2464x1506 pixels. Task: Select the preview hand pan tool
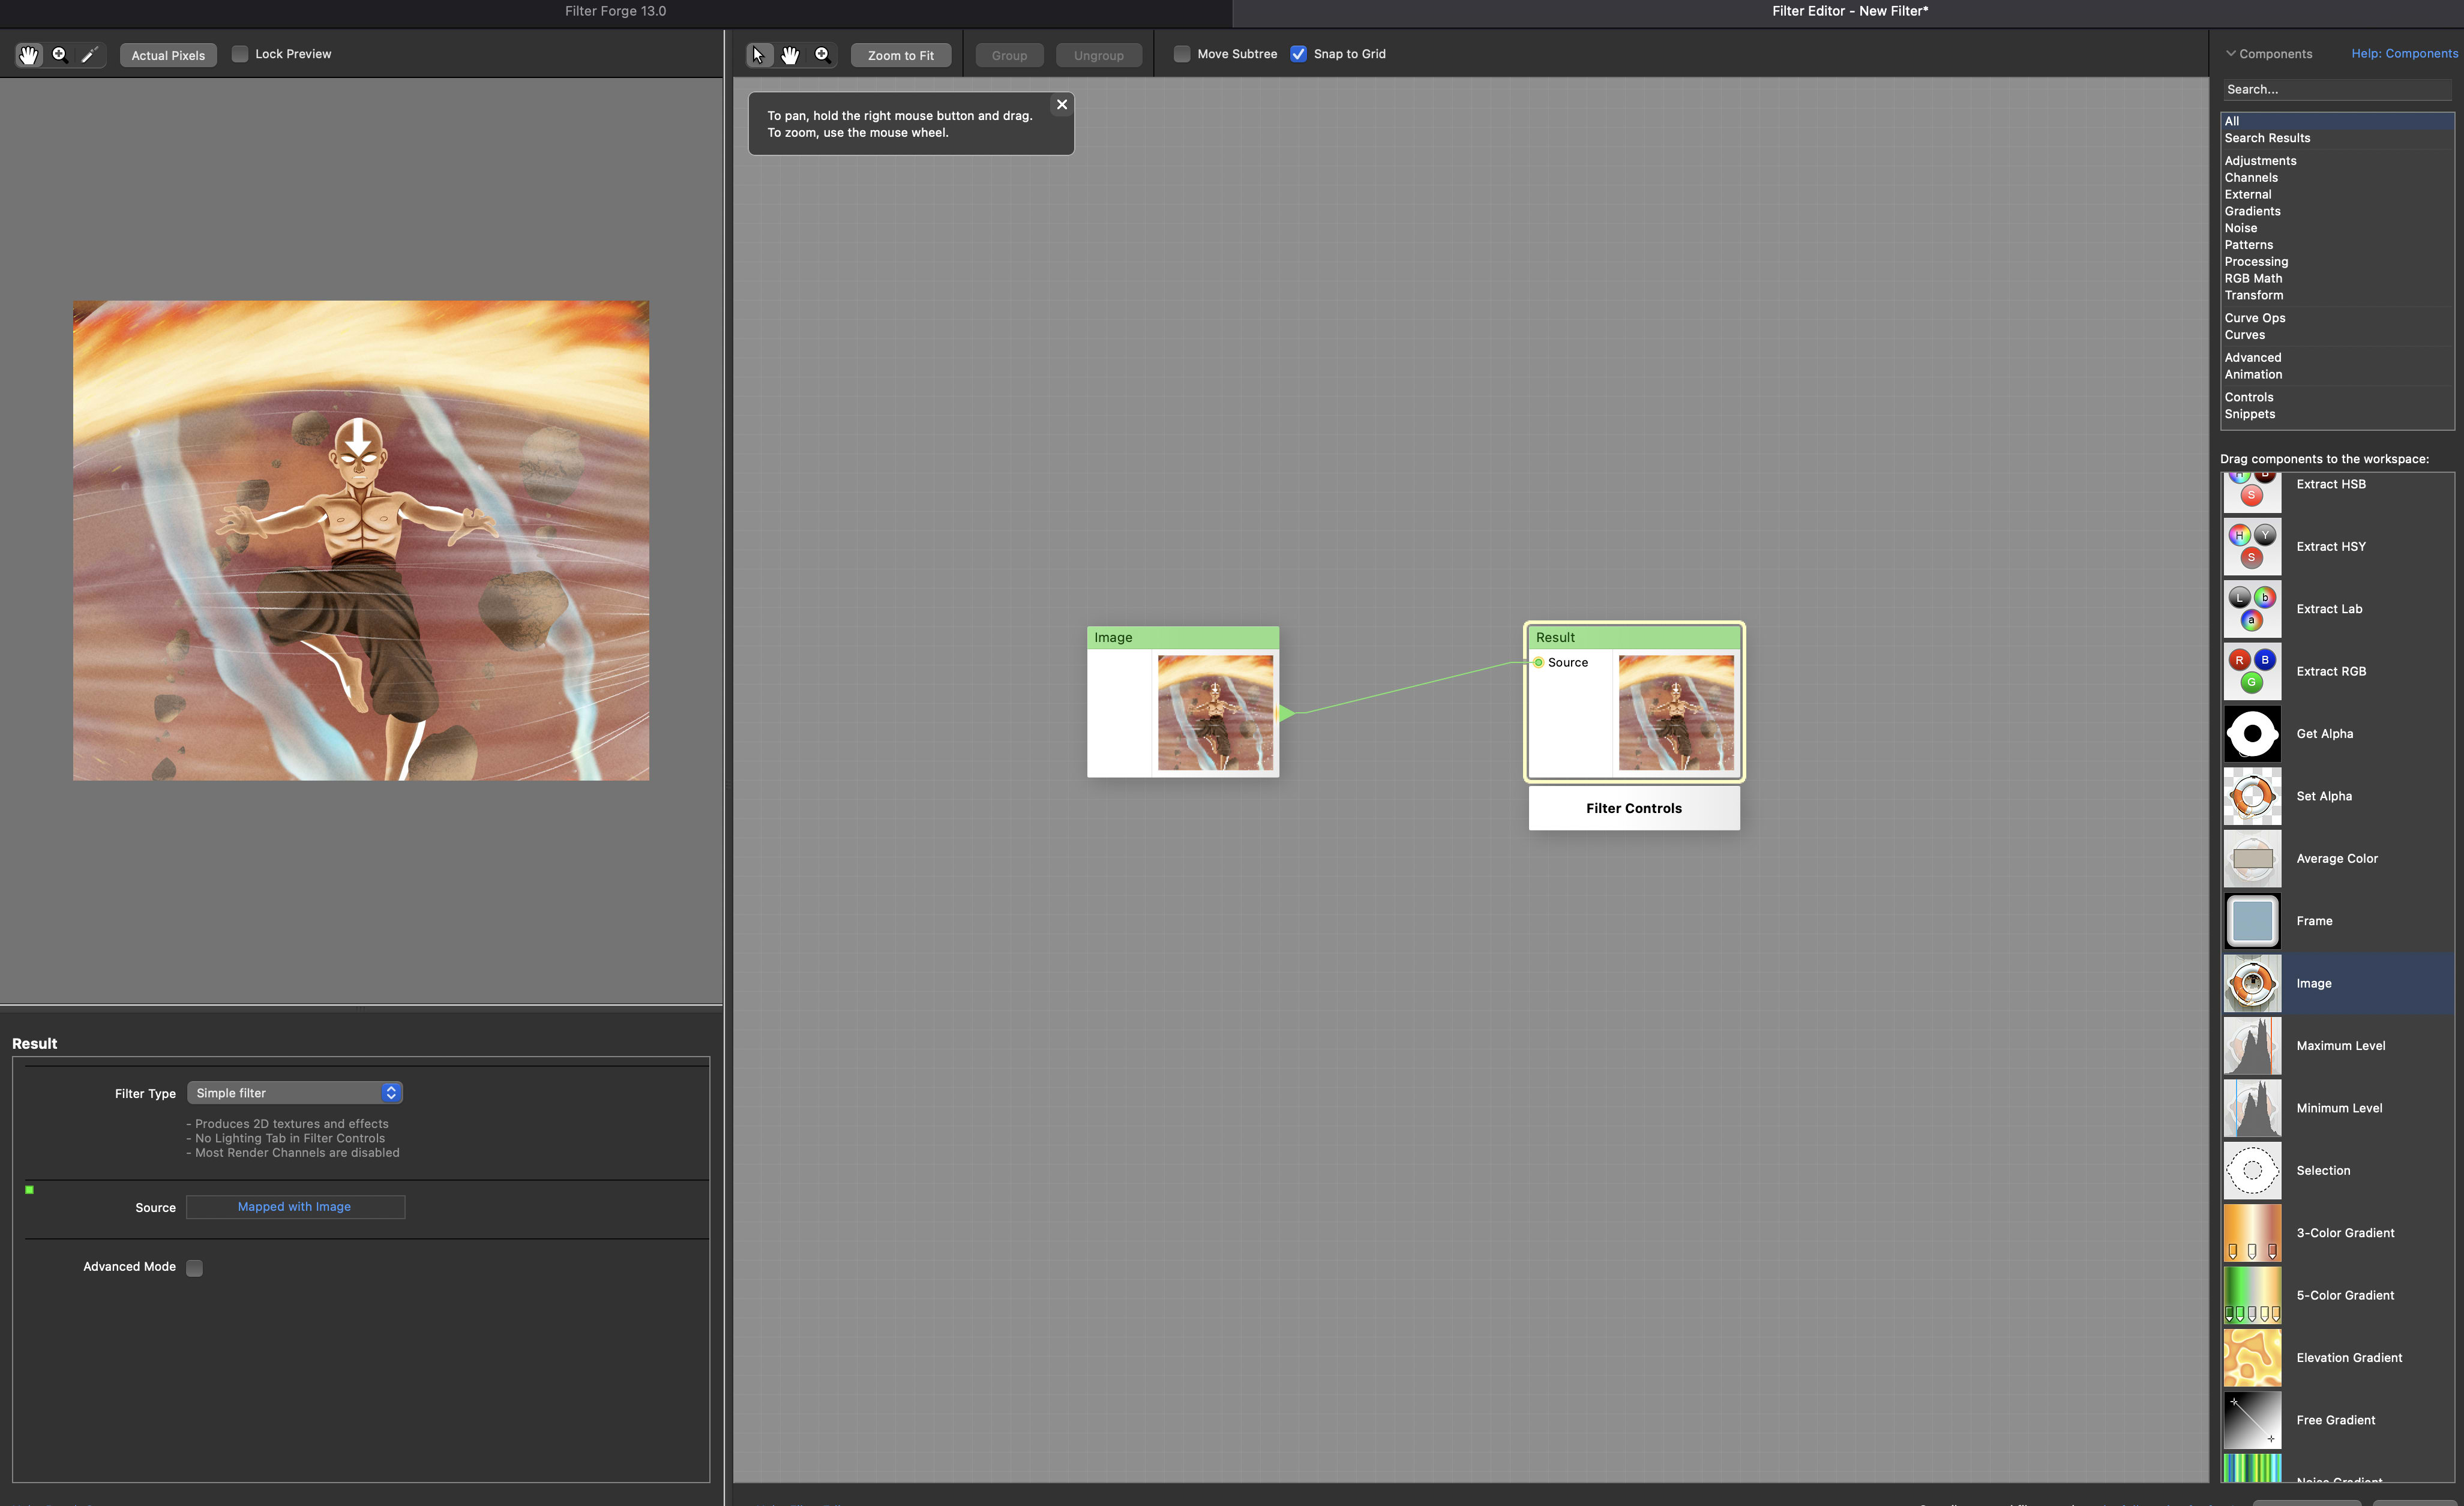29,55
